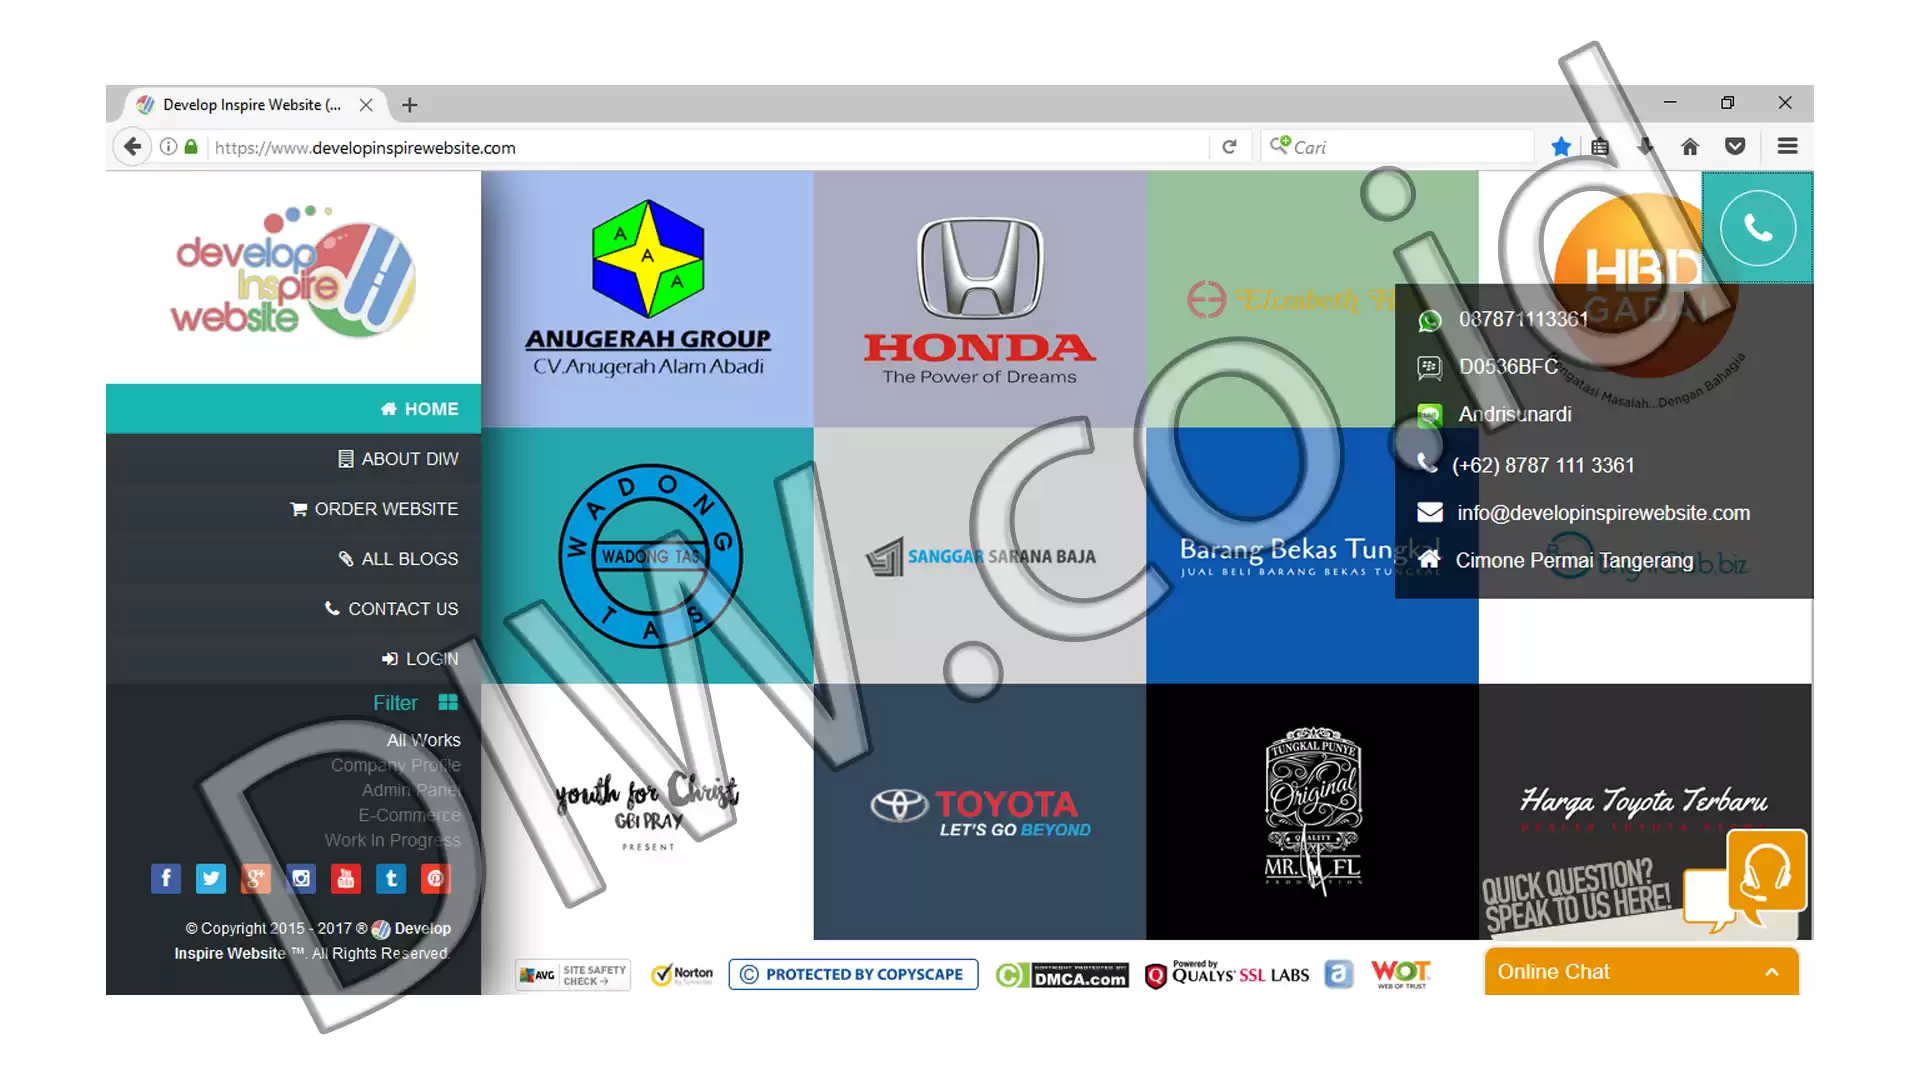The height and width of the screenshot is (1080, 1920).
Task: Click the BlackBerry PIN D0536BFC
Action: (x=1508, y=367)
